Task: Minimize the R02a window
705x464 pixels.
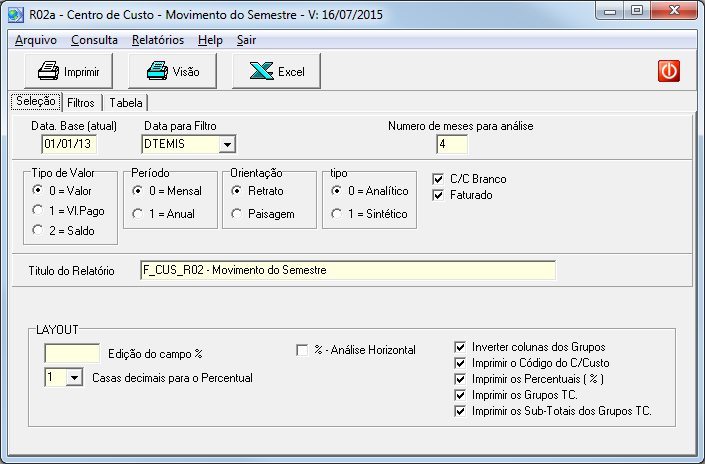Action: pyautogui.click(x=610, y=11)
